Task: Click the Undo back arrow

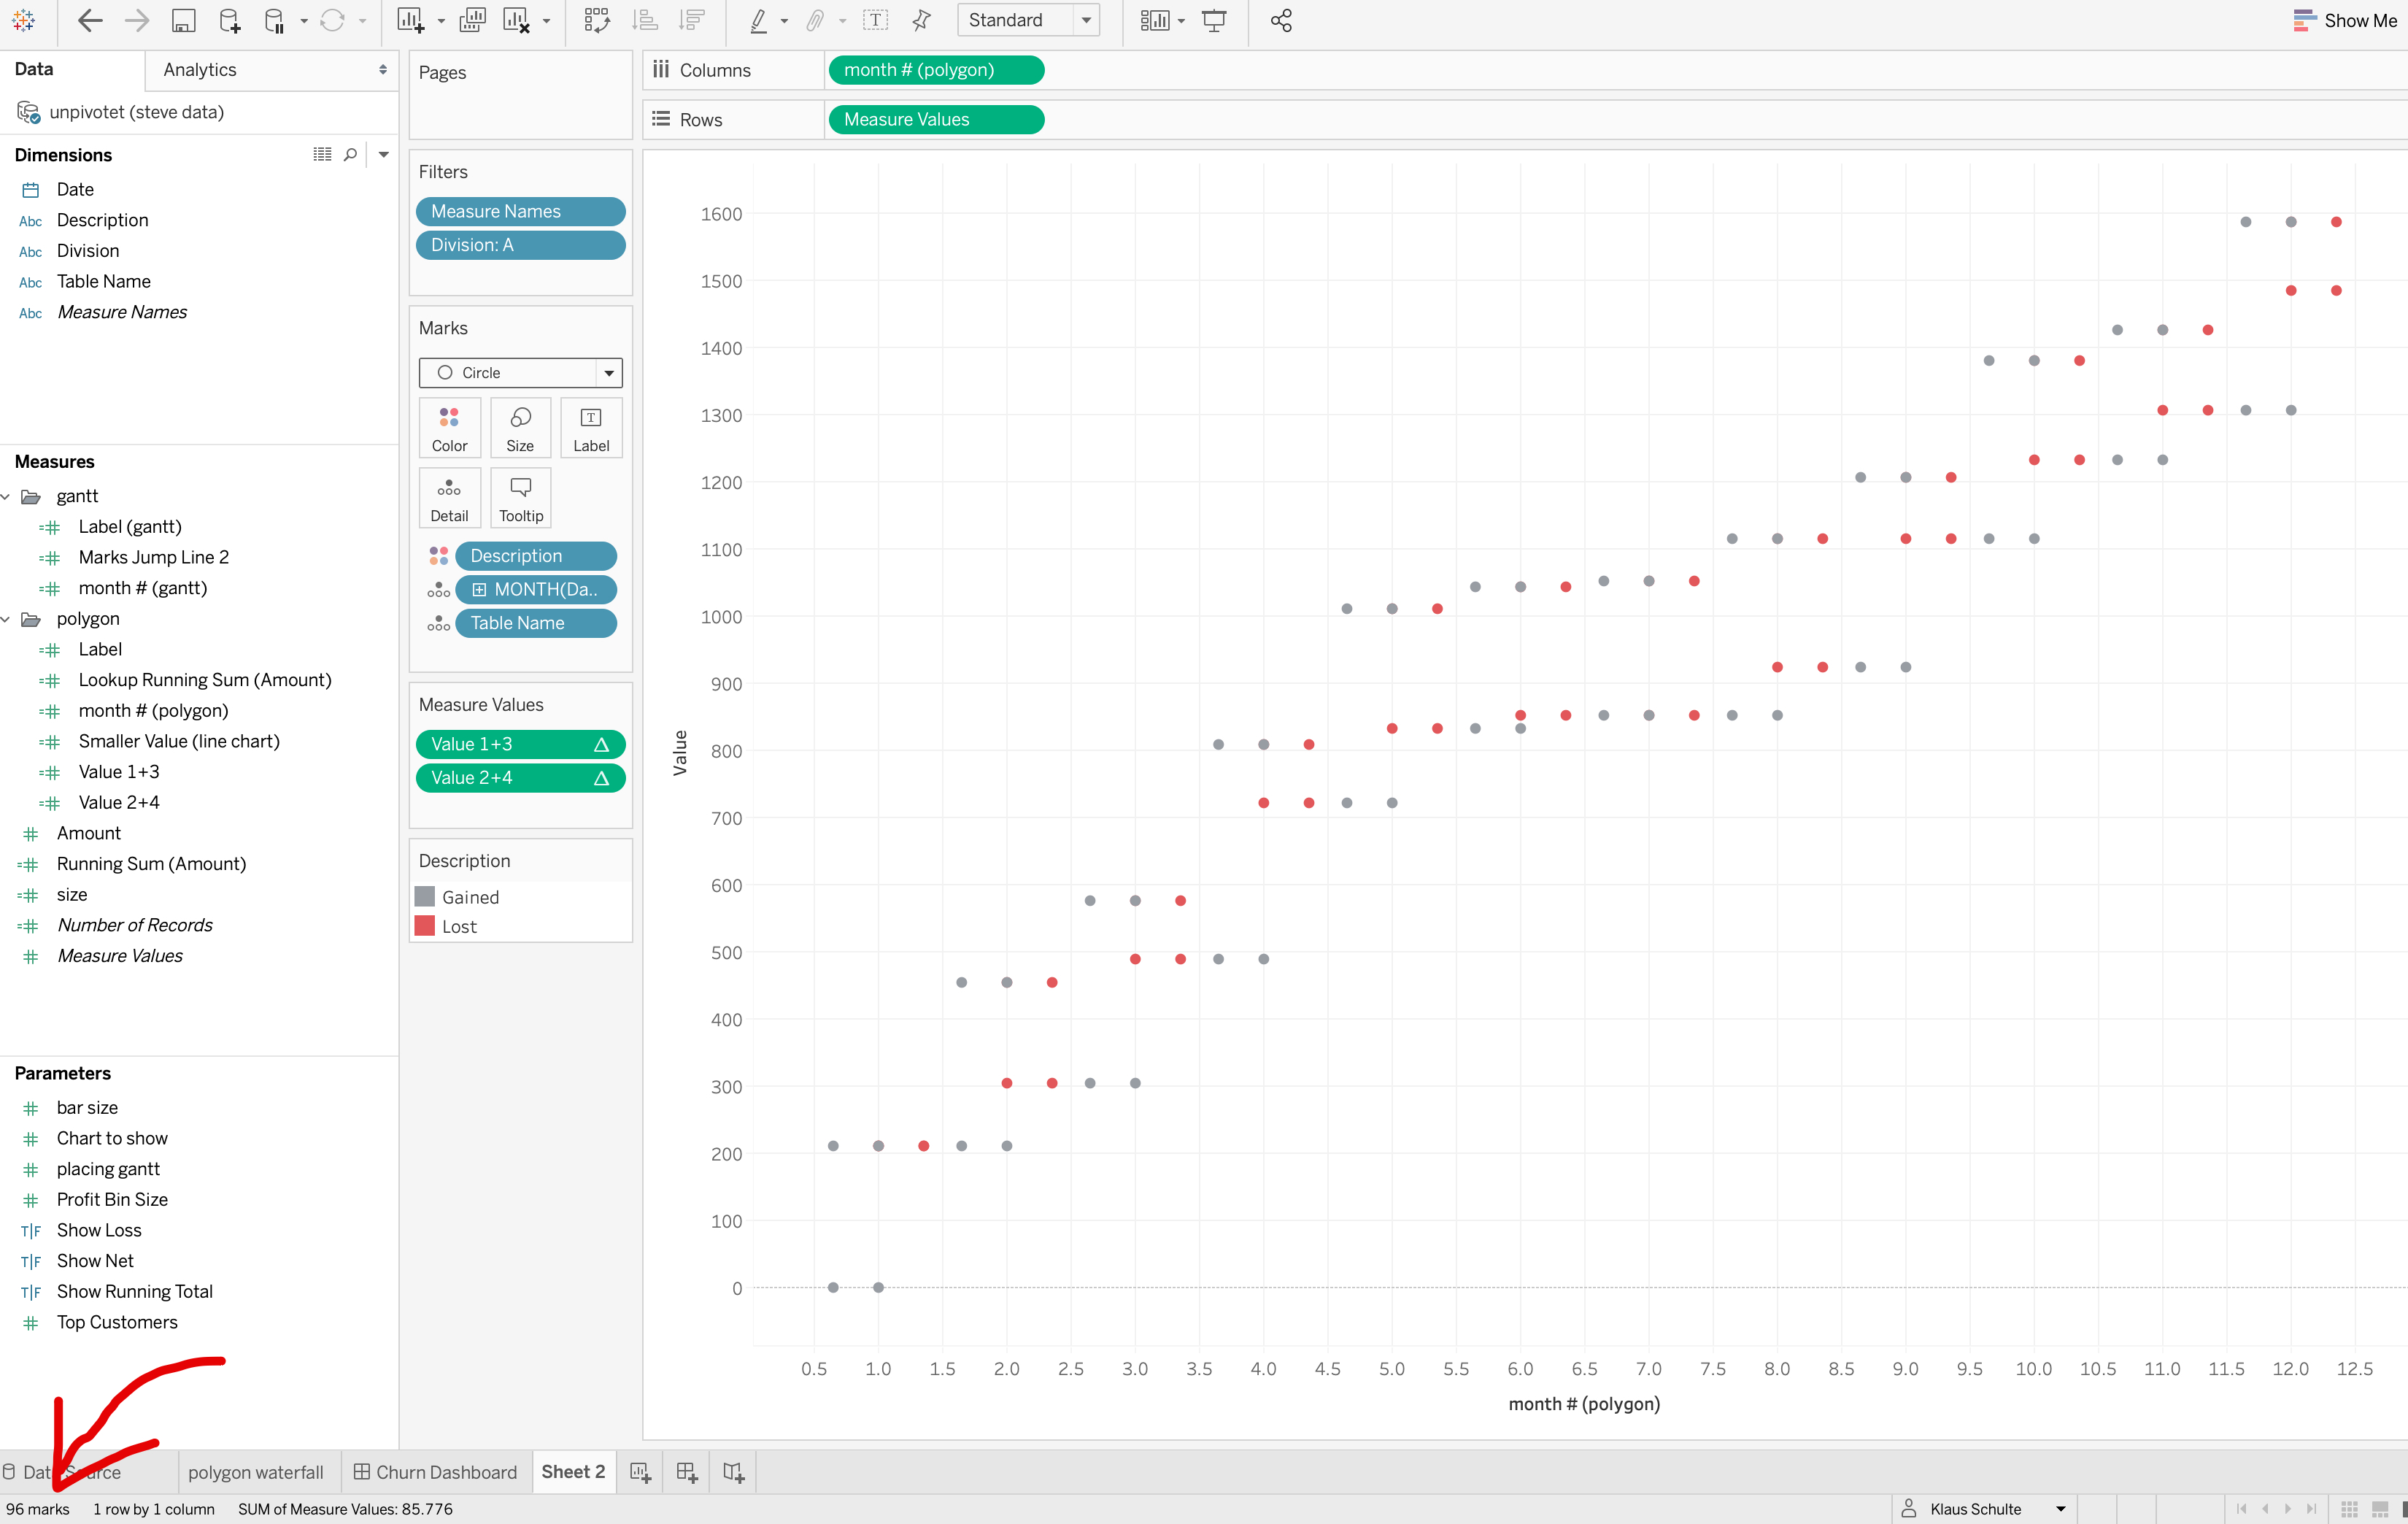Action: [90, 20]
